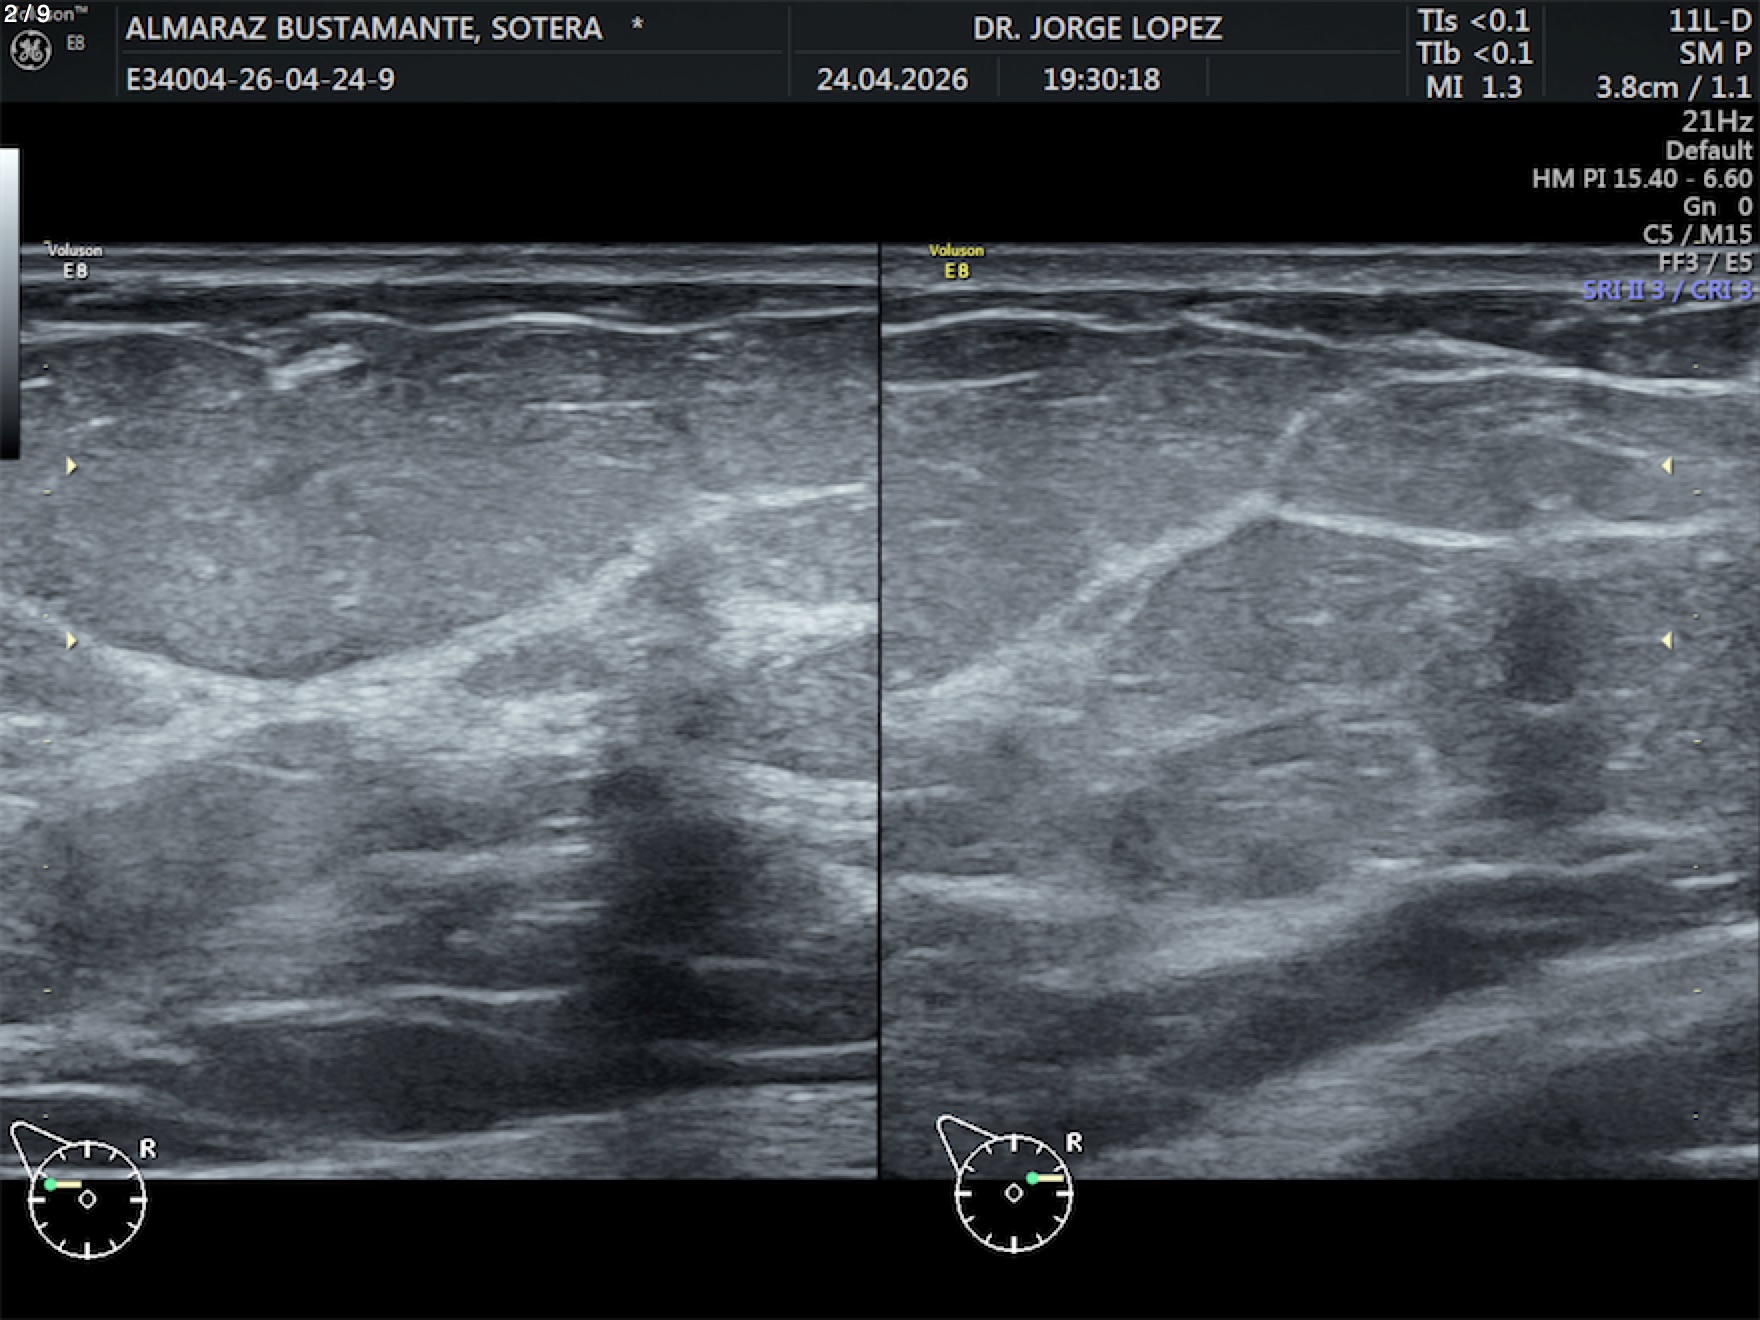Image resolution: width=1760 pixels, height=1320 pixels.
Task: Select patient name ALMARAZ BUSTAMANTE, SOTERA
Action: point(363,29)
